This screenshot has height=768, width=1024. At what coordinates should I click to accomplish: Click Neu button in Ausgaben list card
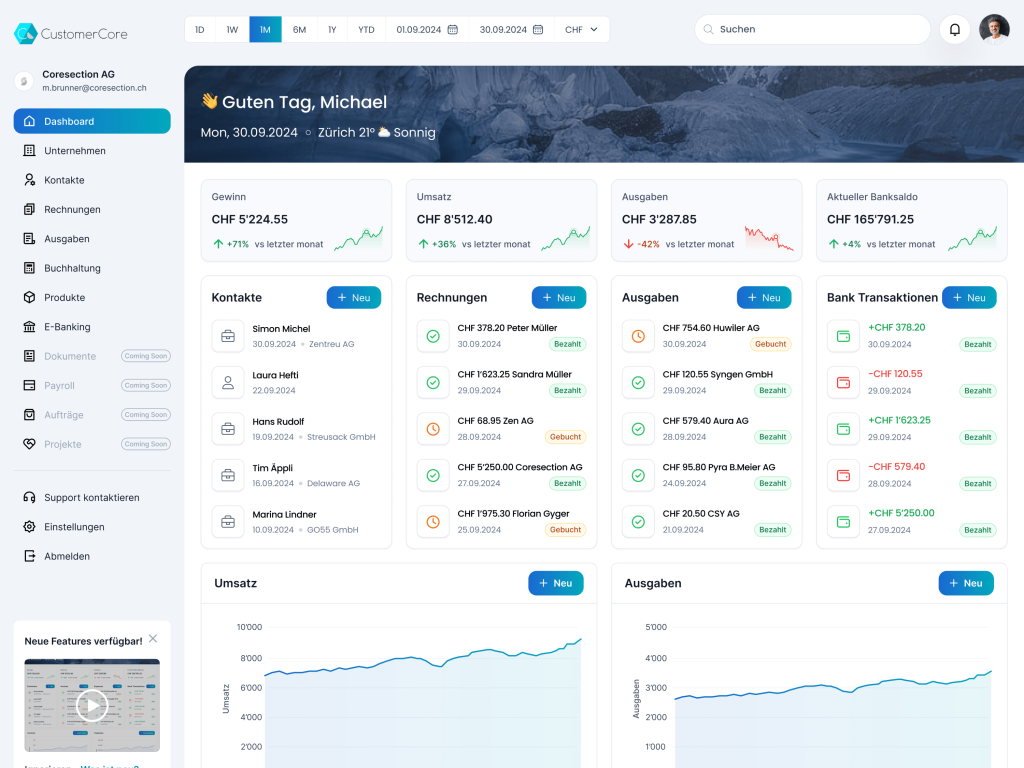point(763,298)
